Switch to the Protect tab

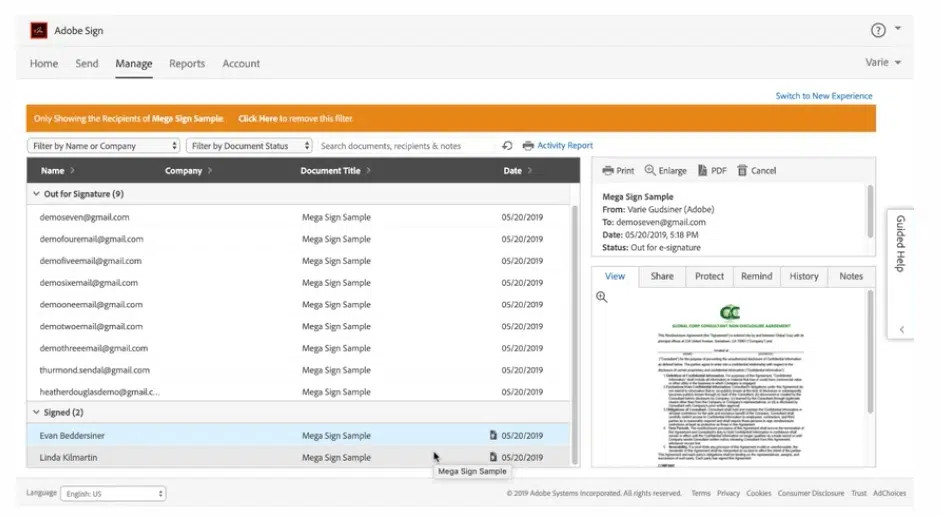[x=709, y=276]
